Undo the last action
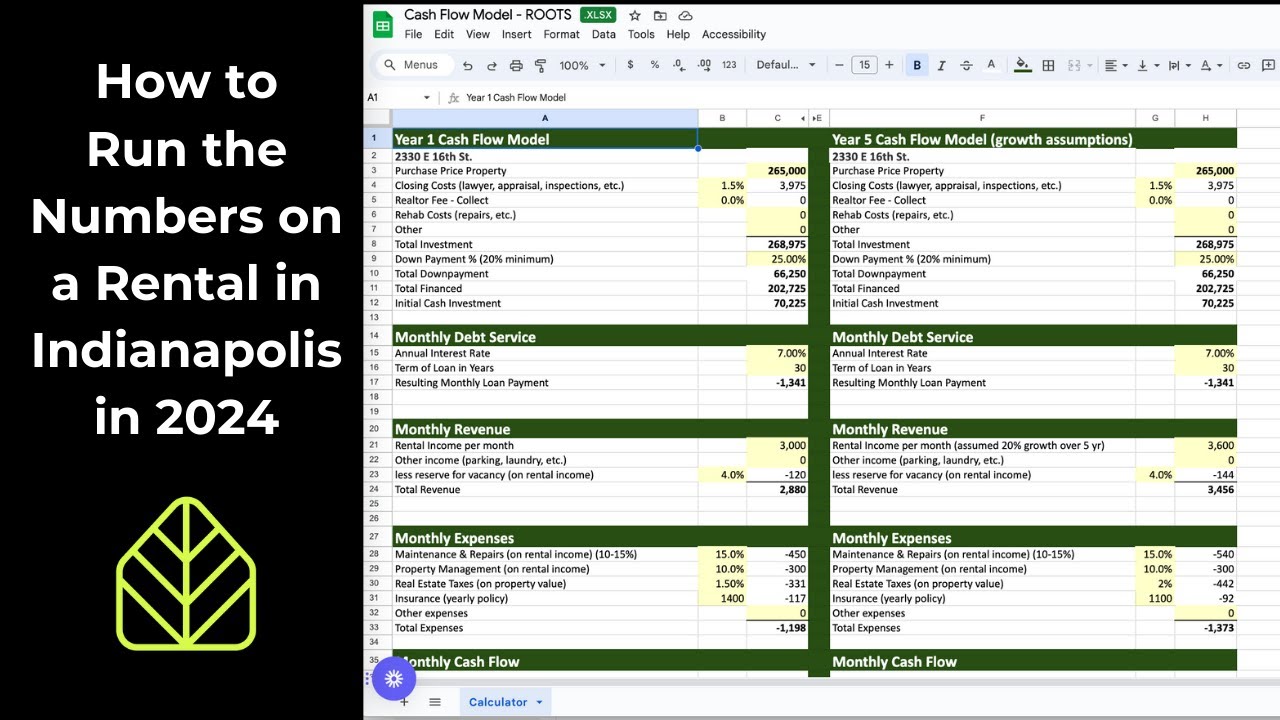 467,65
